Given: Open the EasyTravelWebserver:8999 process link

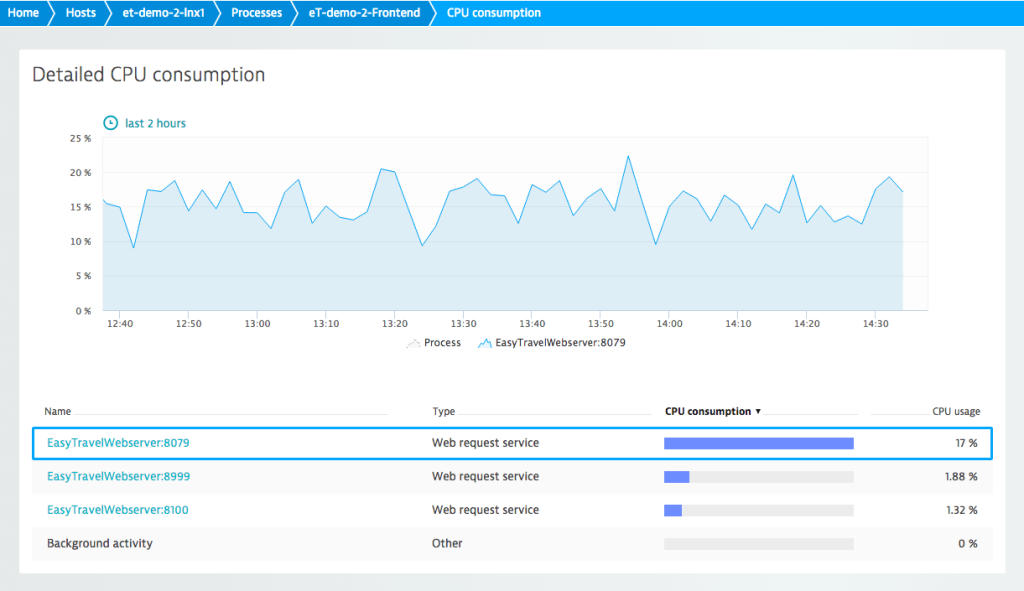Looking at the screenshot, I should [117, 476].
